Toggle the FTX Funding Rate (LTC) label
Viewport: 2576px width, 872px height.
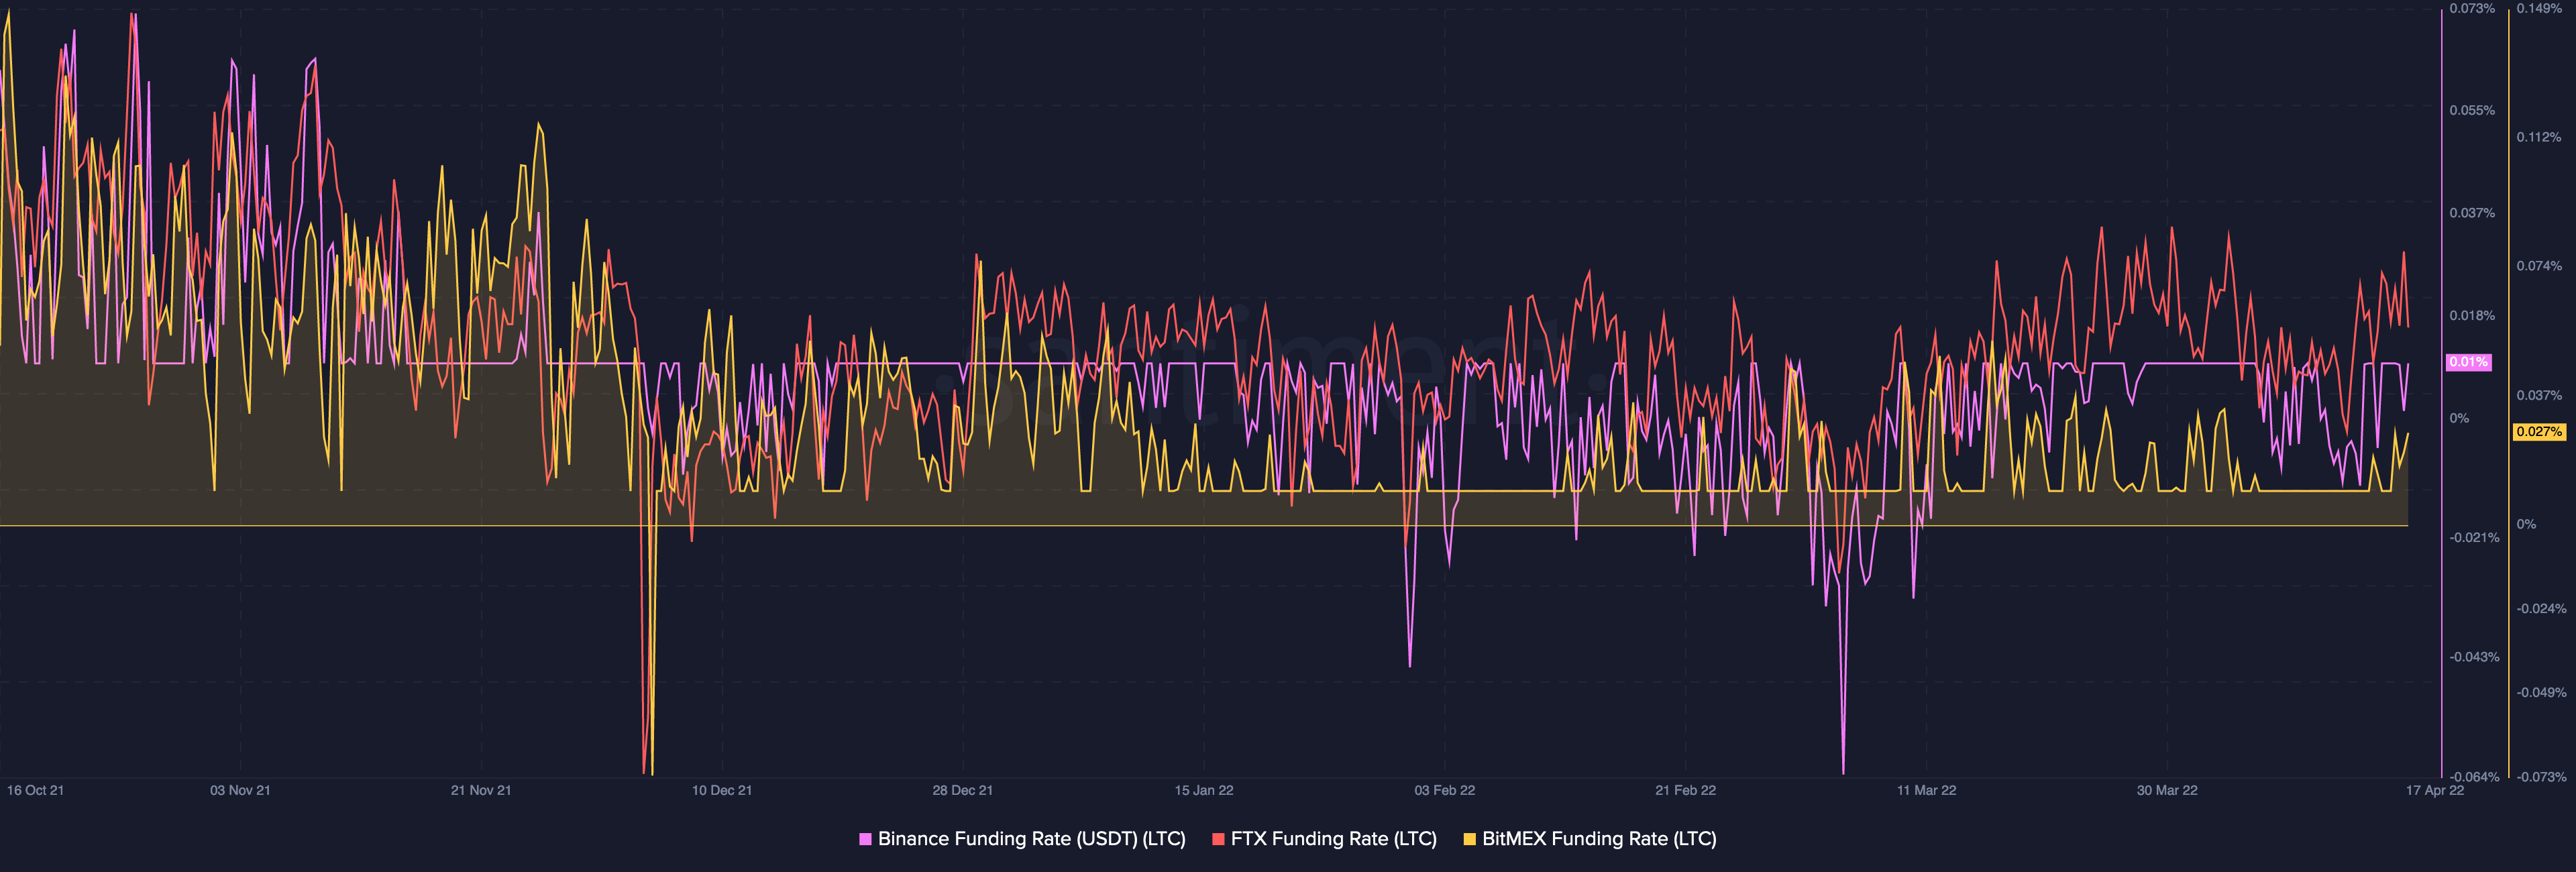(x=1333, y=839)
